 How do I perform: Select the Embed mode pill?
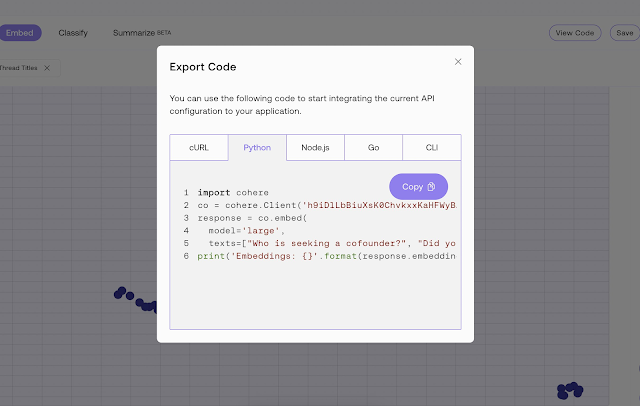click(20, 33)
